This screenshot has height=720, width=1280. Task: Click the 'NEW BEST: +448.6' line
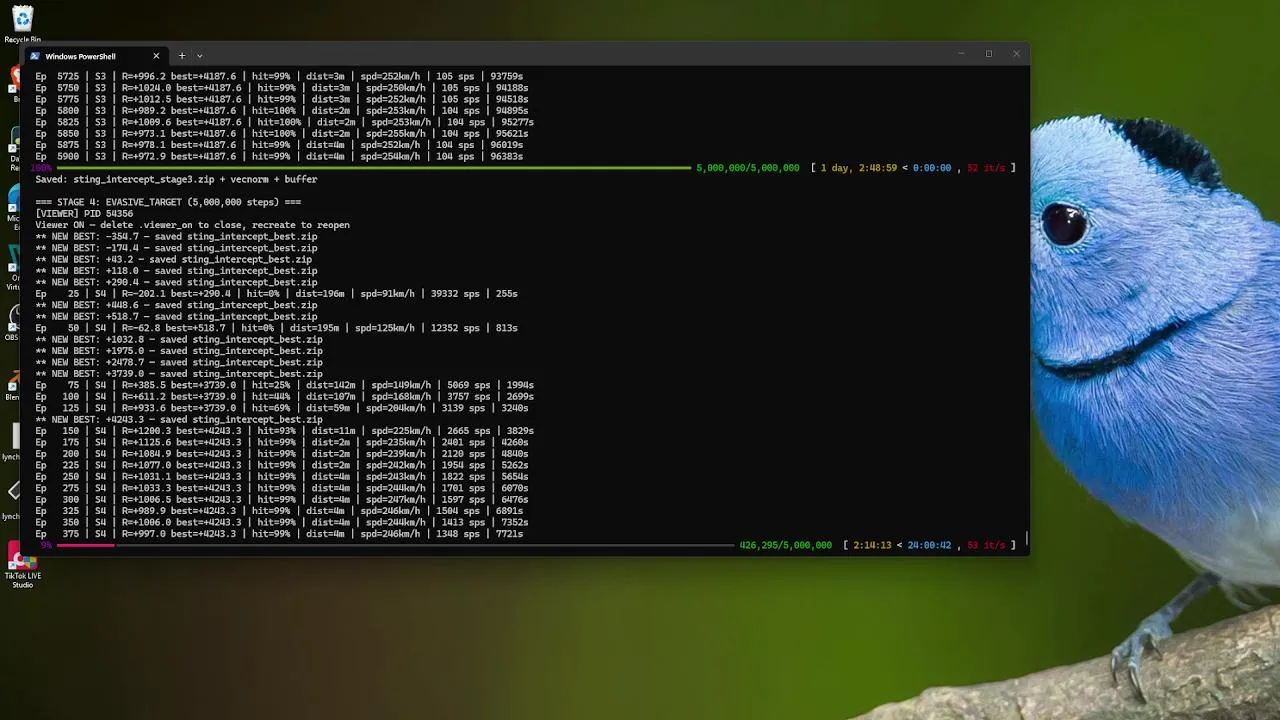pos(176,305)
